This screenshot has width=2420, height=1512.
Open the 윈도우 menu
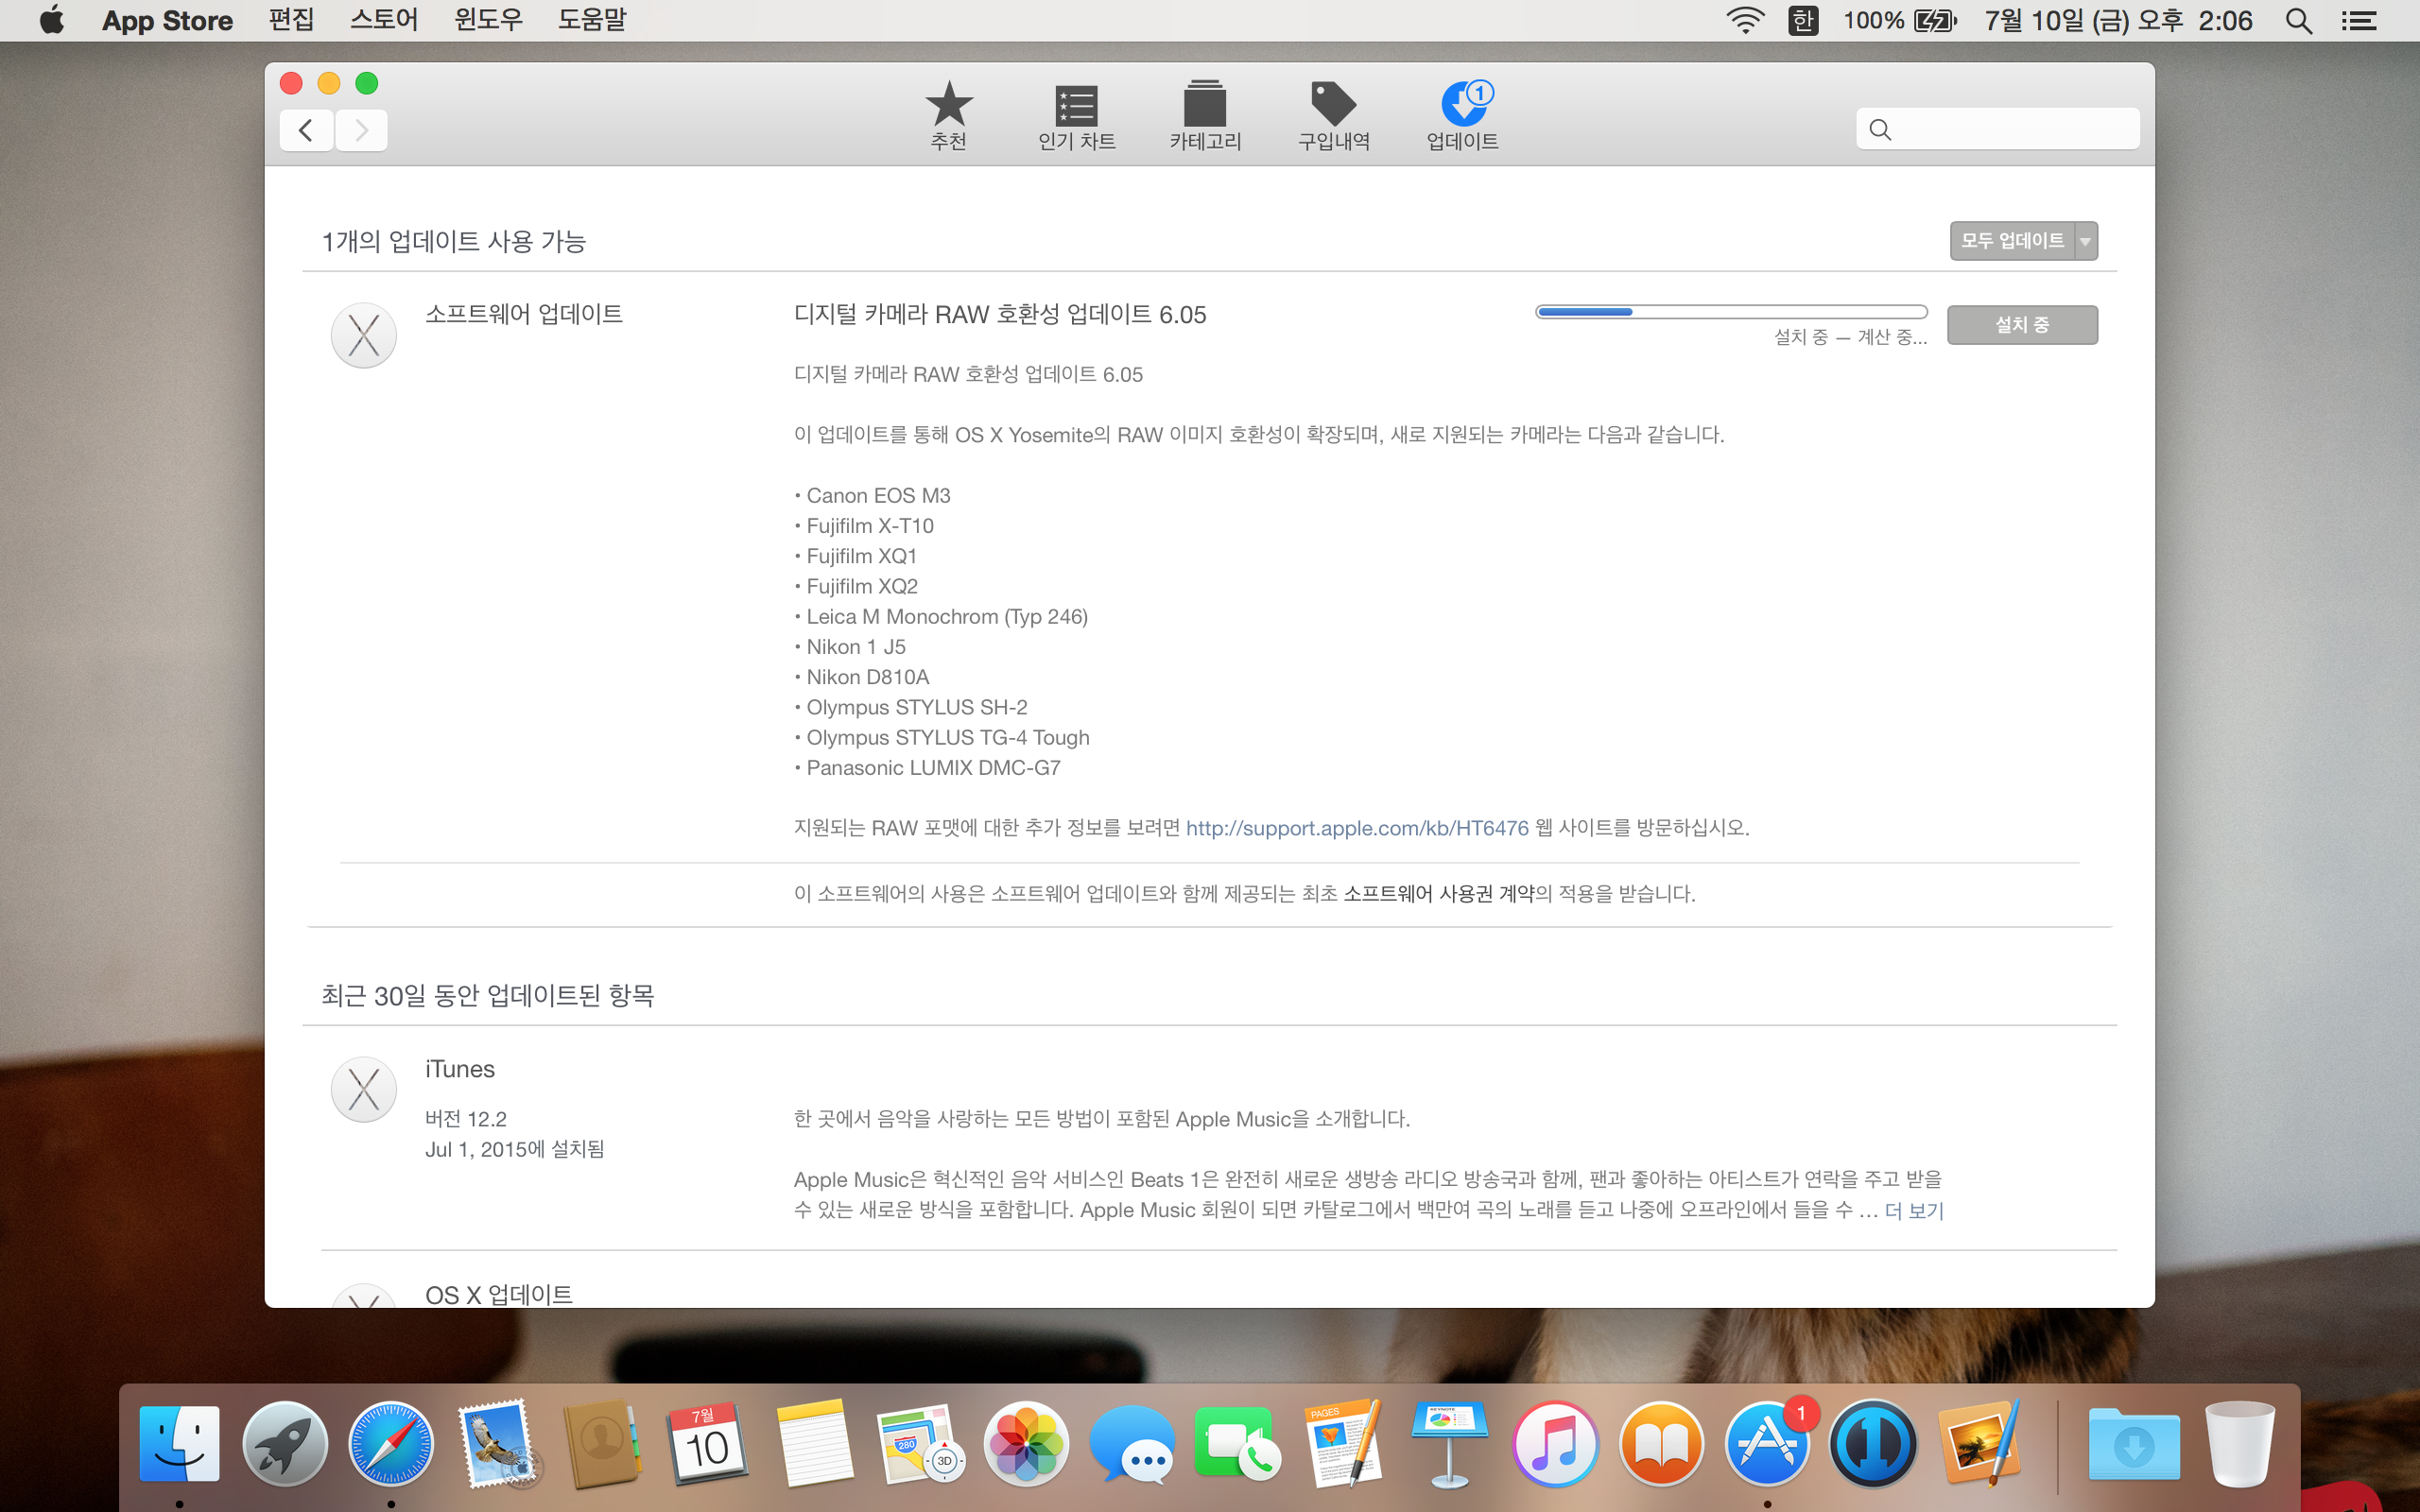(488, 21)
